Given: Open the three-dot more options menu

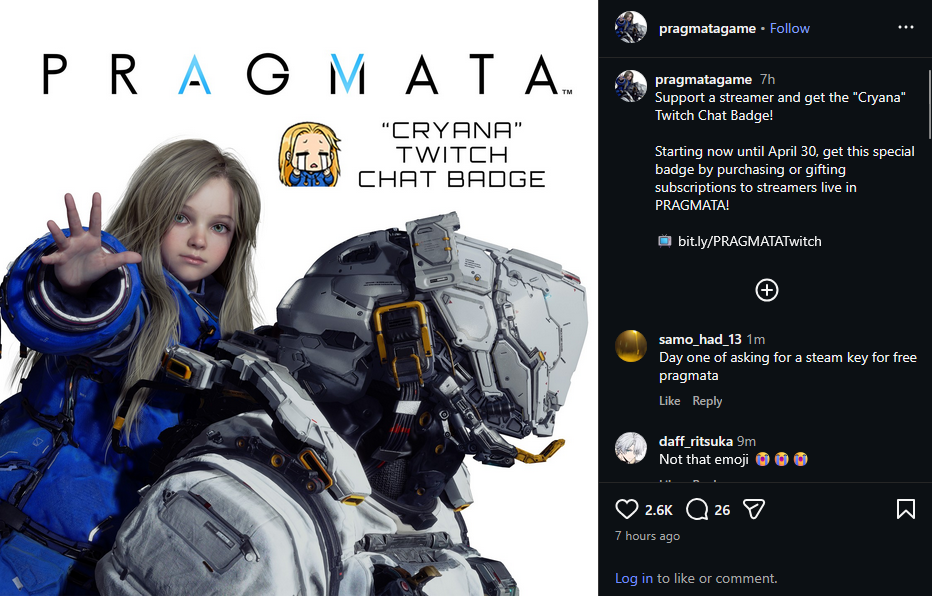Looking at the screenshot, I should pyautogui.click(x=906, y=27).
